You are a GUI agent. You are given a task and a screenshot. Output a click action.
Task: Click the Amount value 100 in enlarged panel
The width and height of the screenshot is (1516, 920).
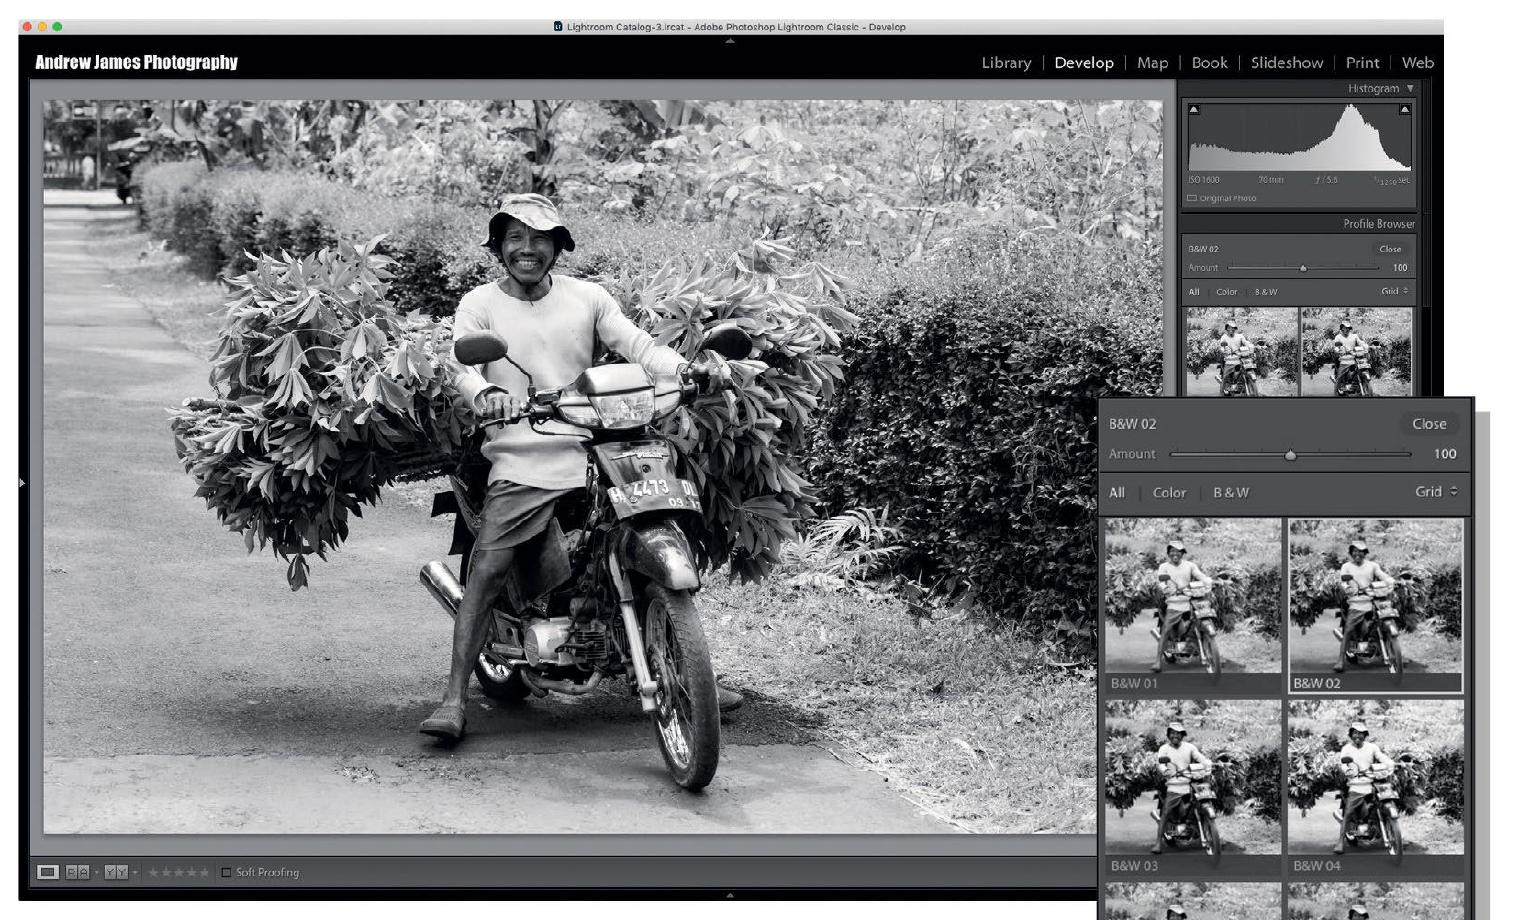point(1445,454)
